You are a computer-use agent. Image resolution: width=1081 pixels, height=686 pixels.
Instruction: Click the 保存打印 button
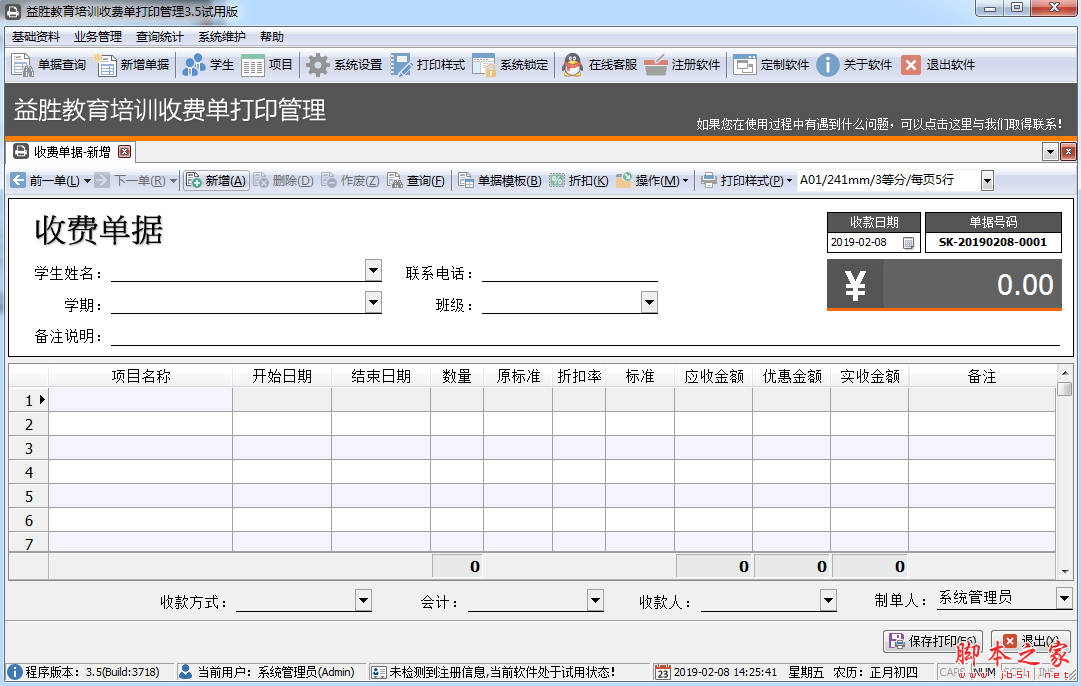click(x=932, y=641)
